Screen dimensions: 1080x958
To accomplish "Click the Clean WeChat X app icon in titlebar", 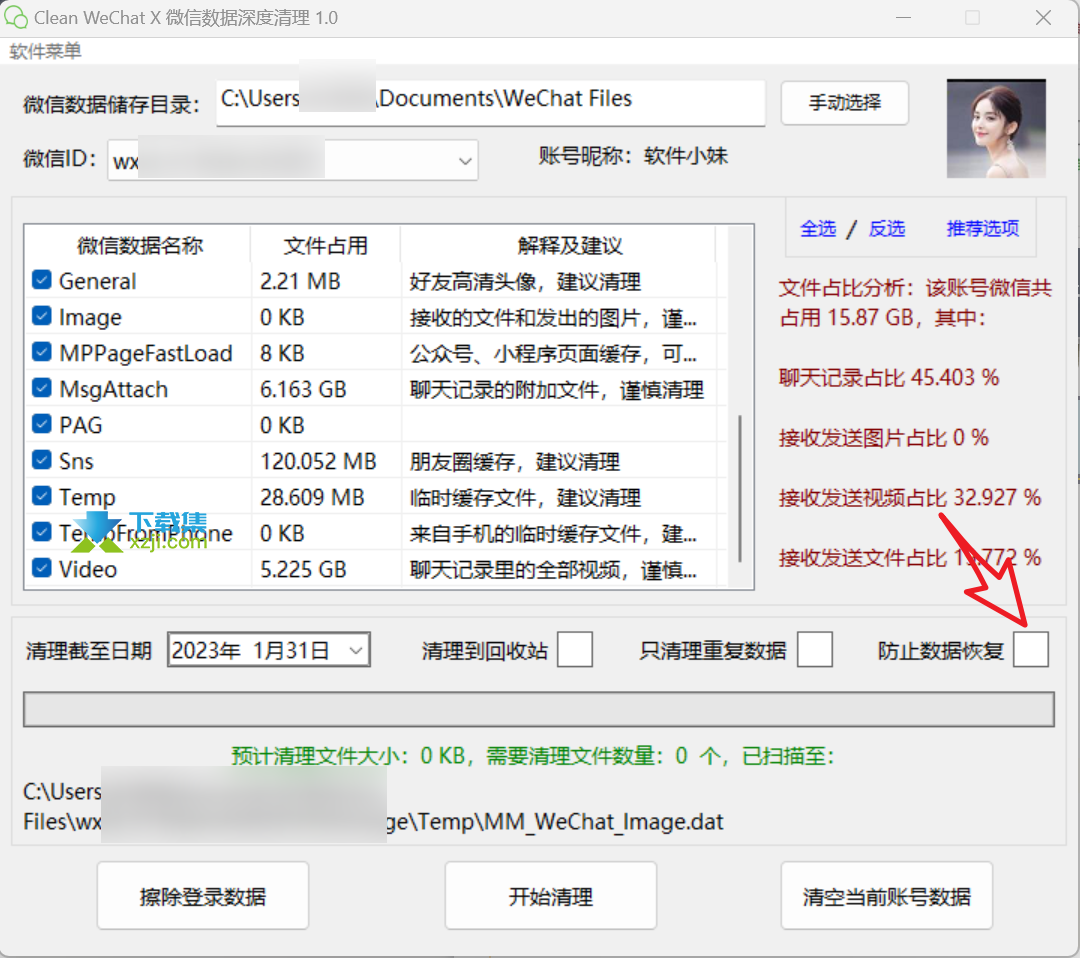I will click(x=16, y=17).
